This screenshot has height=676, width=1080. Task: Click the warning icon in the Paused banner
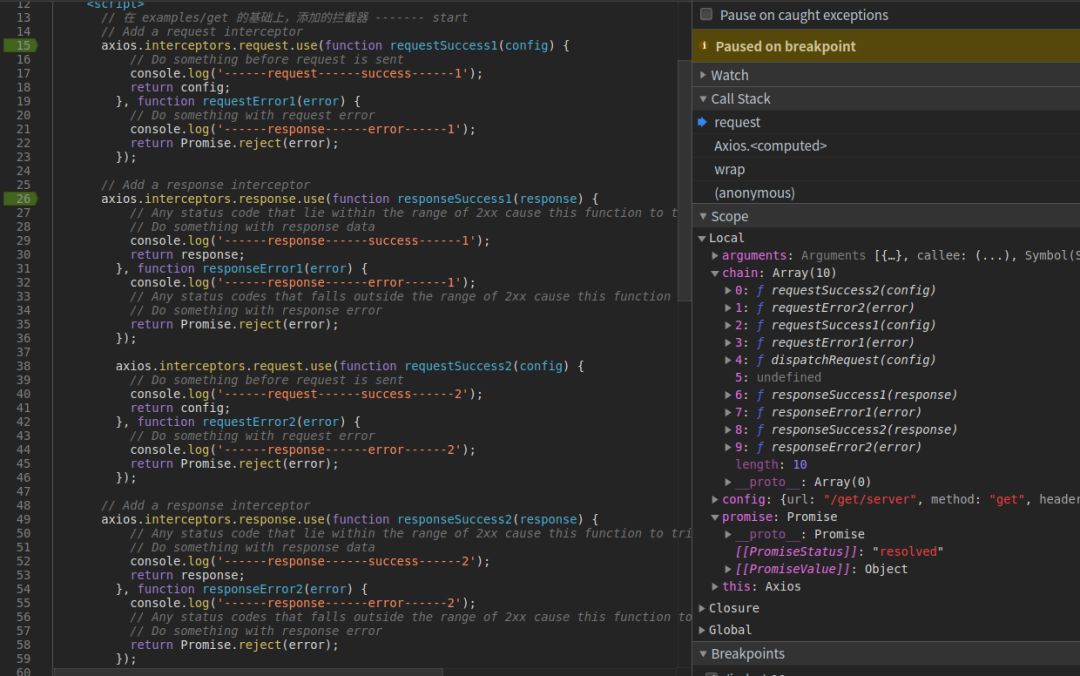point(704,46)
